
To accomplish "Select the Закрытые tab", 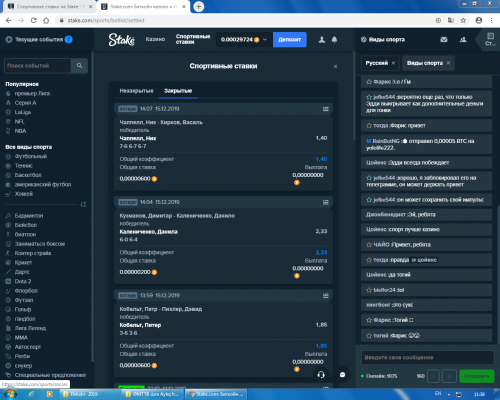I will point(178,91).
